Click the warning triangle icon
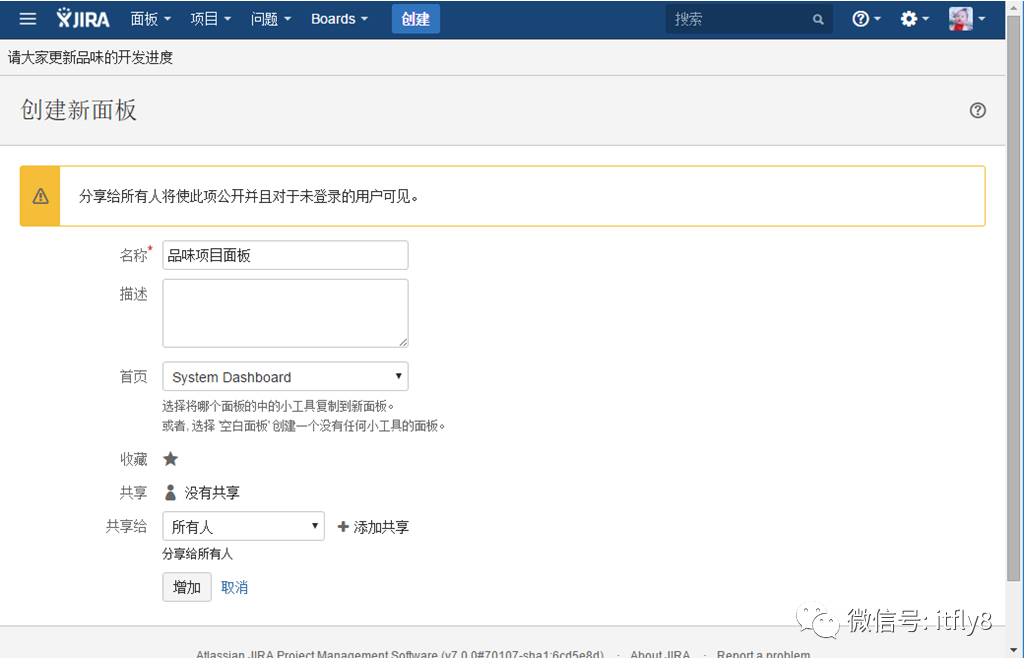The image size is (1026, 669). (x=41, y=196)
